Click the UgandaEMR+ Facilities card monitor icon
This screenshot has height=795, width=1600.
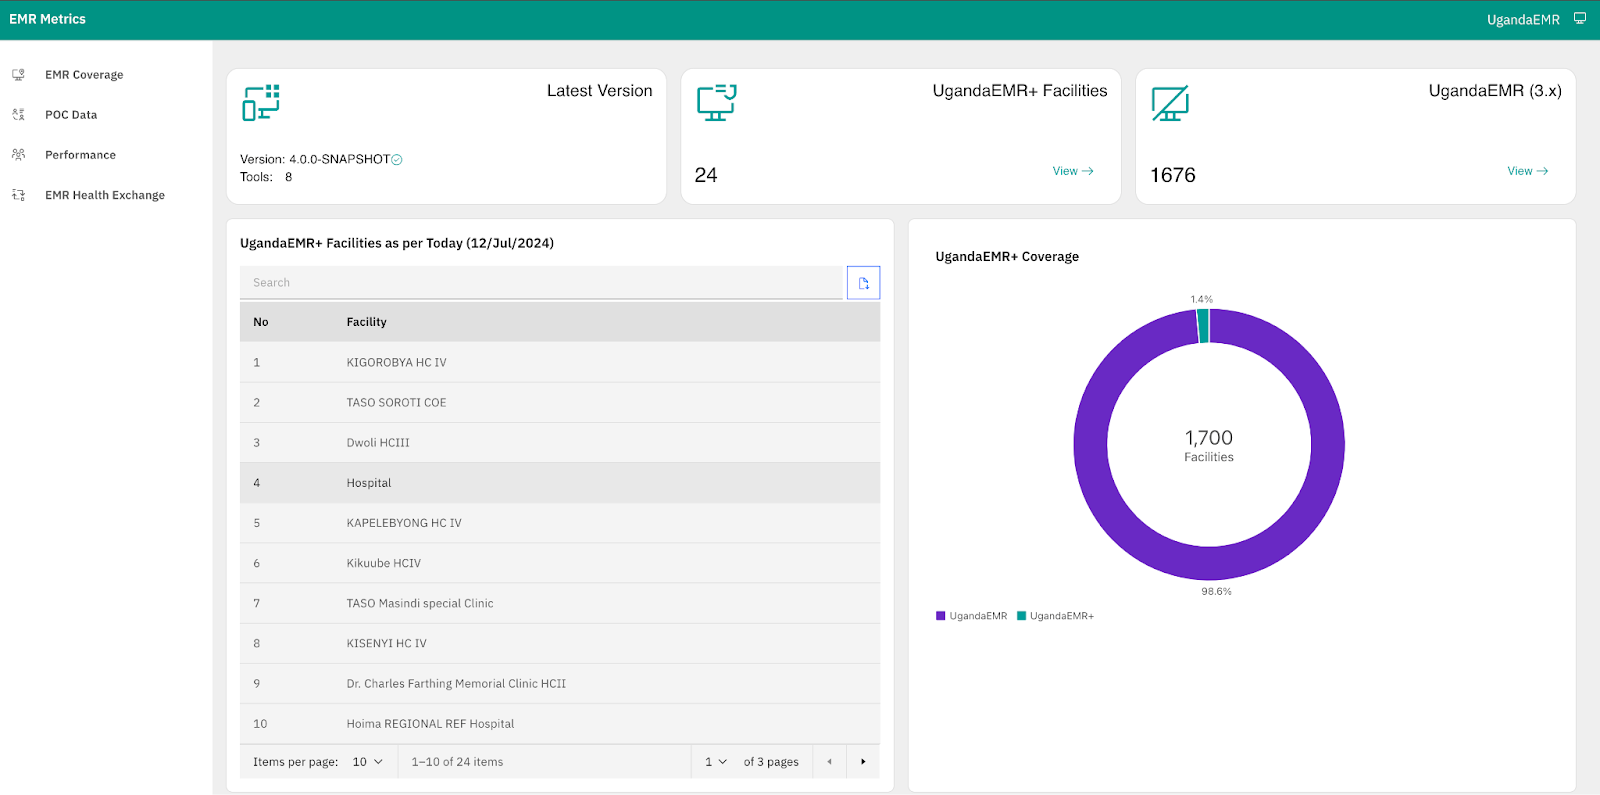716,103
